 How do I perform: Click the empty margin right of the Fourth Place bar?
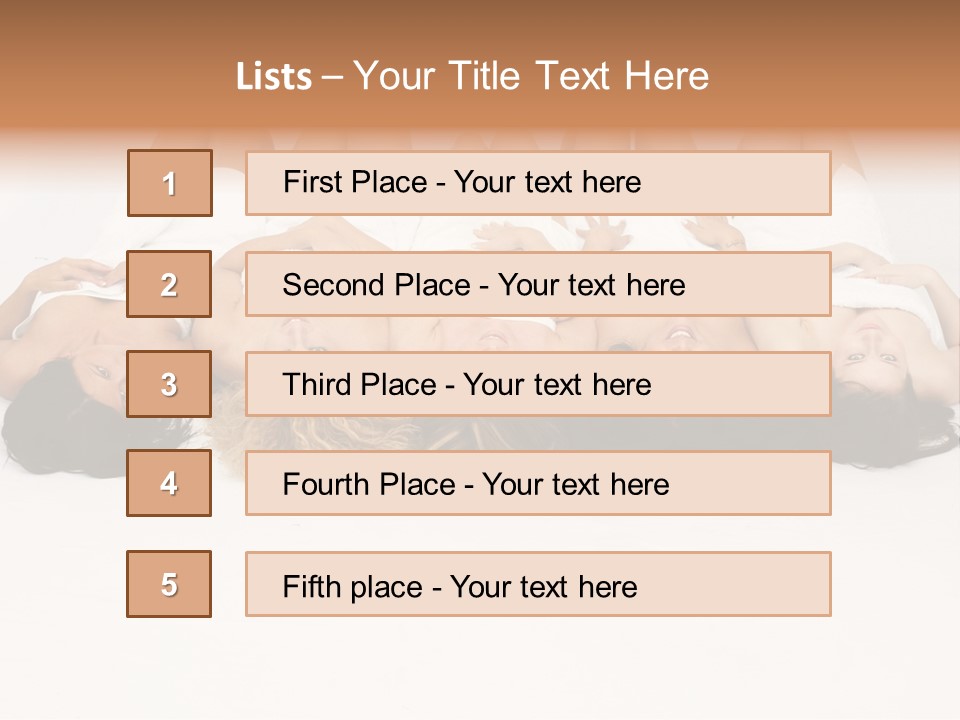pyautogui.click(x=895, y=484)
